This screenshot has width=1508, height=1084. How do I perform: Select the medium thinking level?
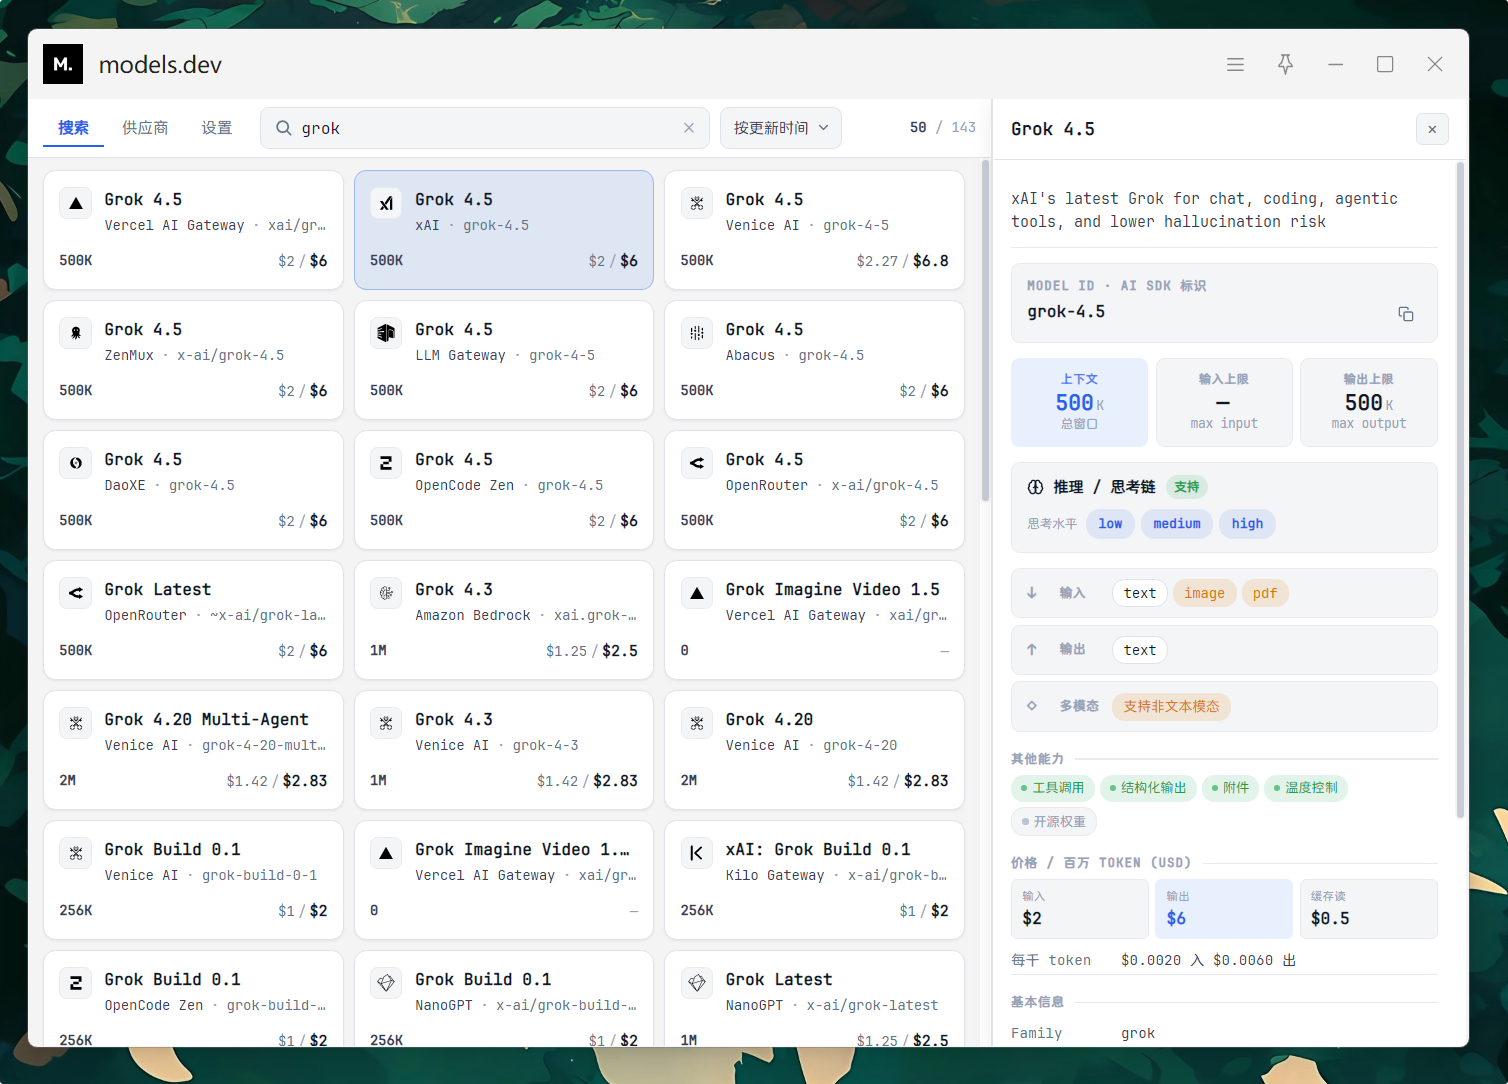[x=1176, y=523]
